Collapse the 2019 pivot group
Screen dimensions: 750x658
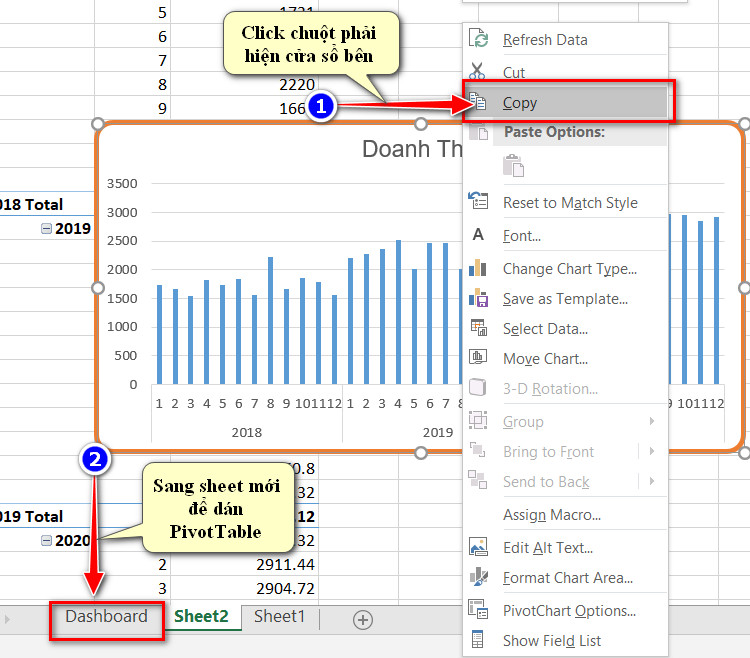[x=46, y=229]
